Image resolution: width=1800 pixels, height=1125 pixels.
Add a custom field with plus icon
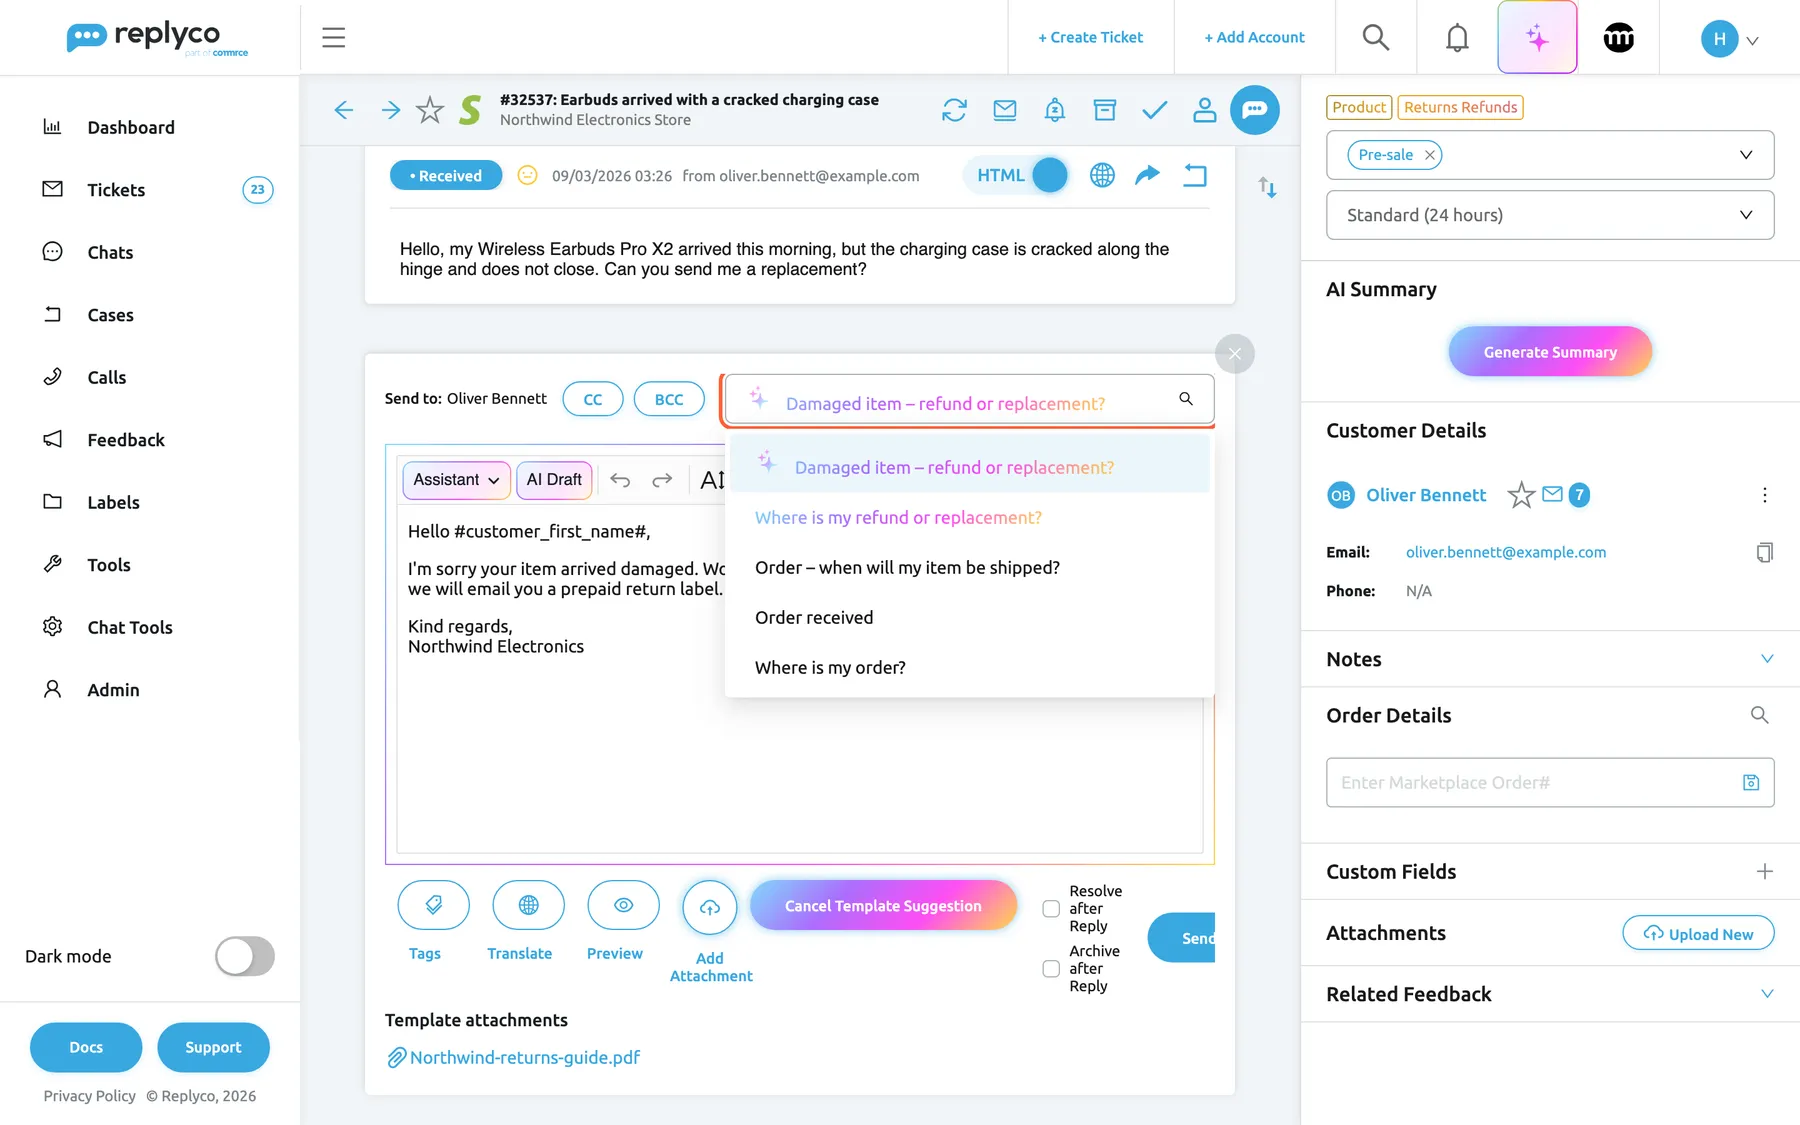pos(1765,872)
